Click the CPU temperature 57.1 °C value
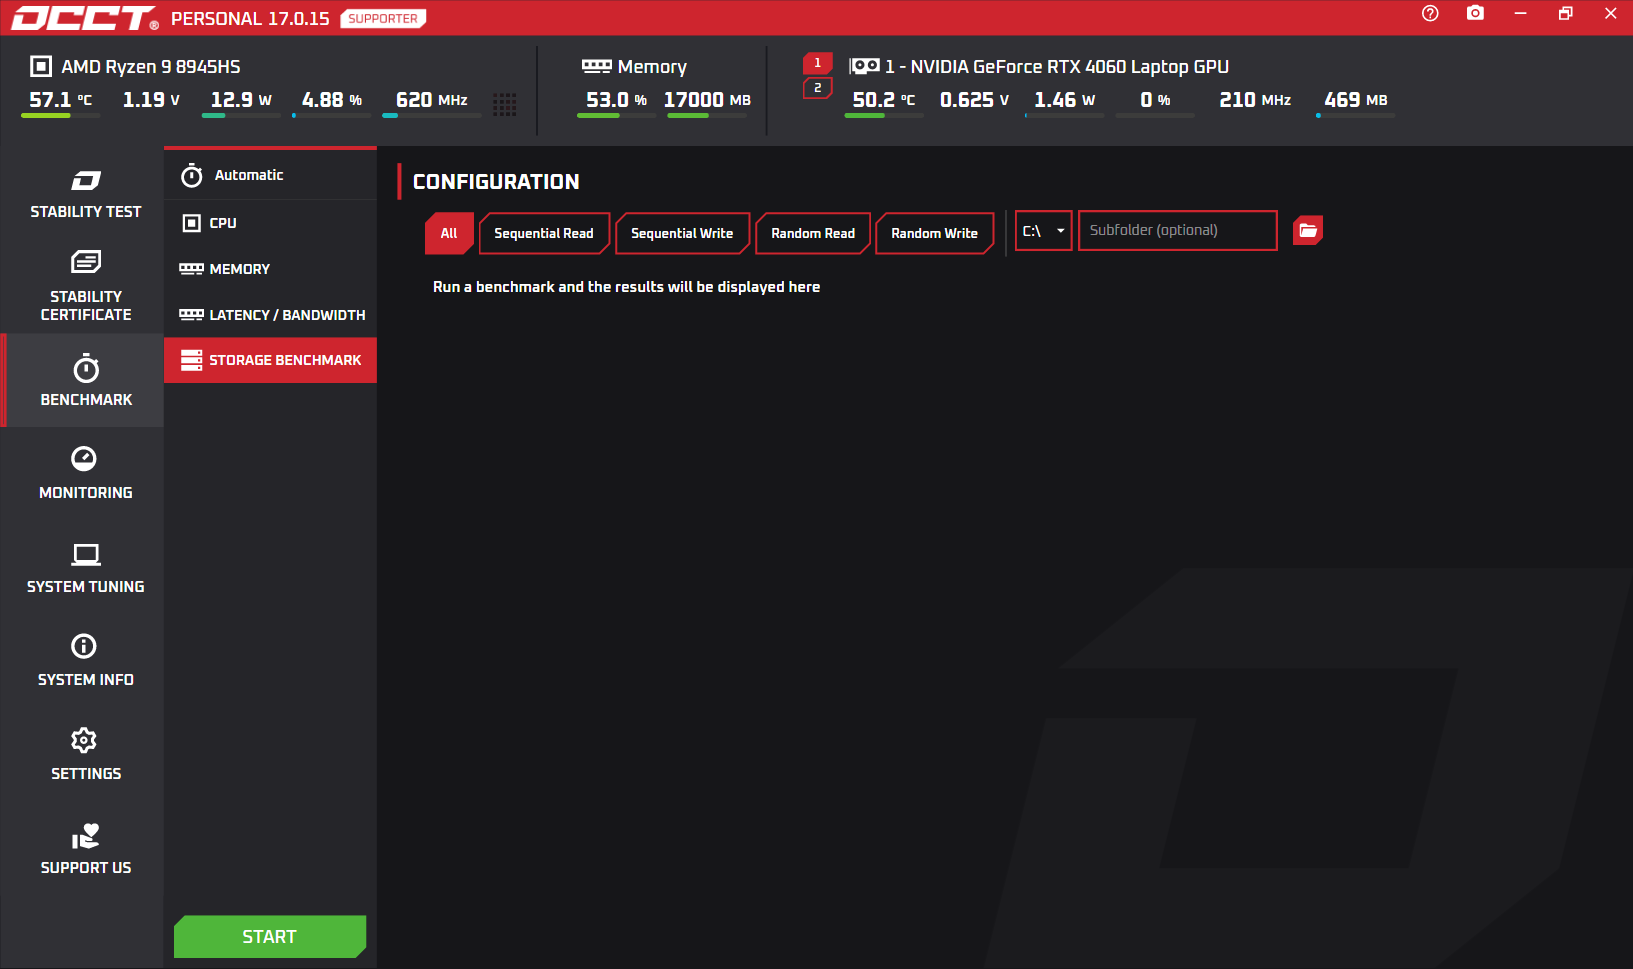1633x969 pixels. [x=61, y=100]
